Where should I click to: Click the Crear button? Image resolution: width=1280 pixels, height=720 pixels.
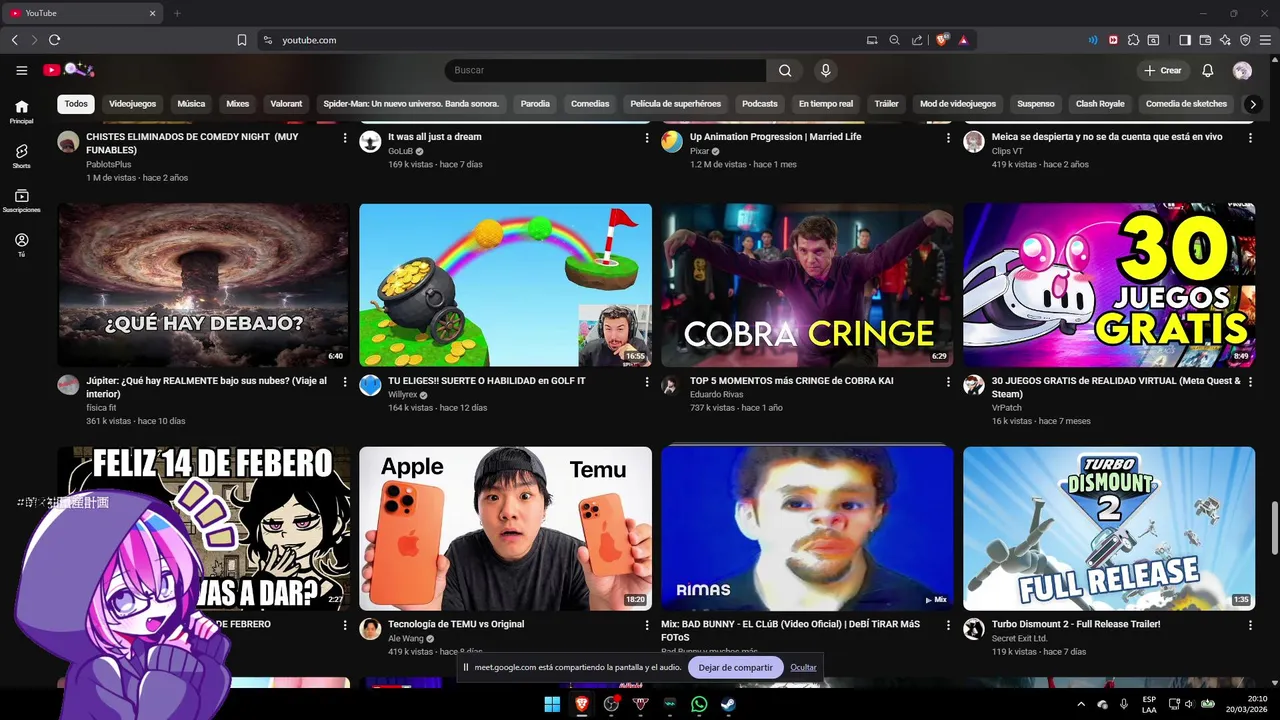pos(1163,70)
